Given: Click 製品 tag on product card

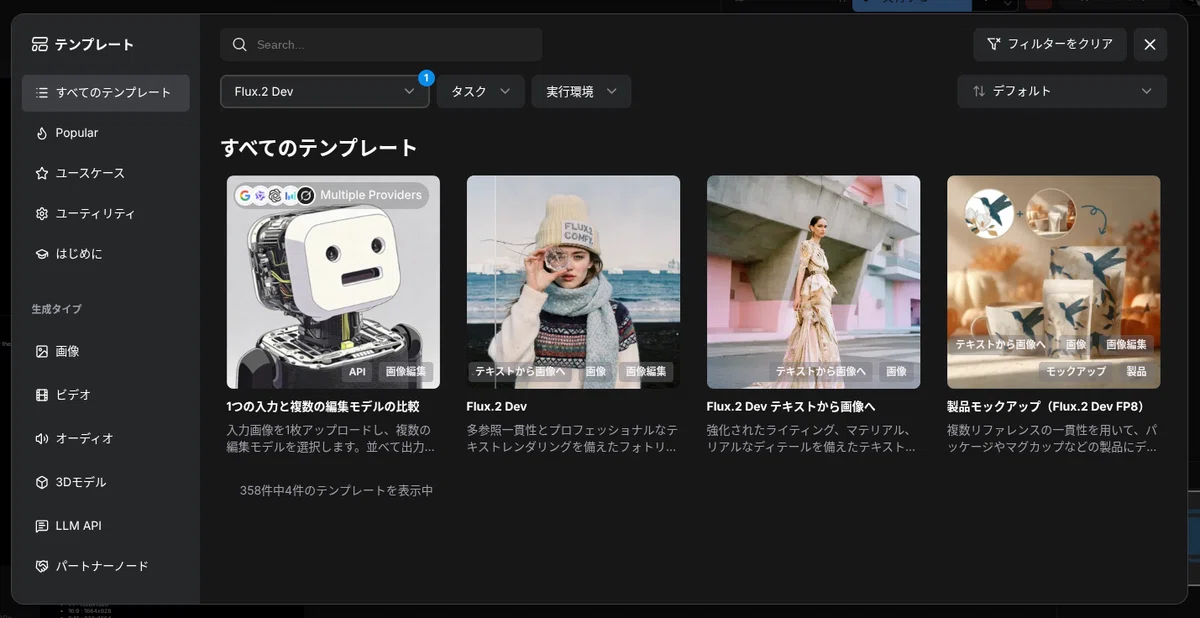Looking at the screenshot, I should coord(1136,371).
